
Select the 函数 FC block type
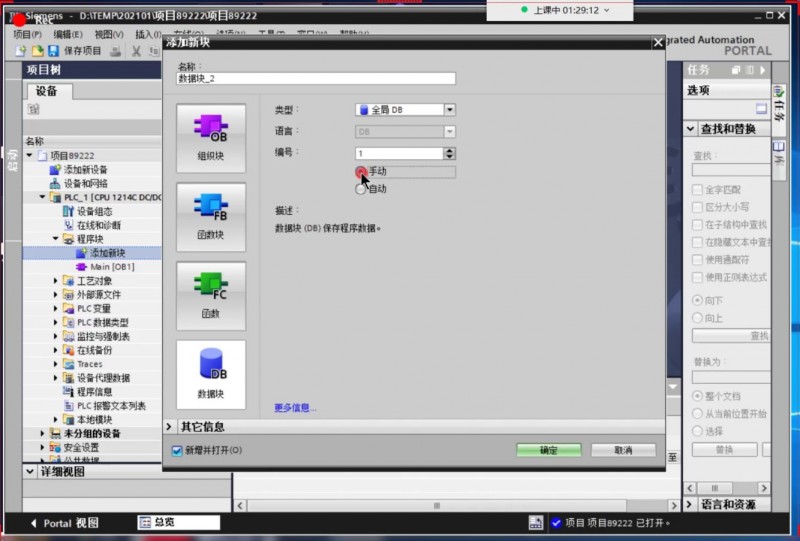[211, 296]
